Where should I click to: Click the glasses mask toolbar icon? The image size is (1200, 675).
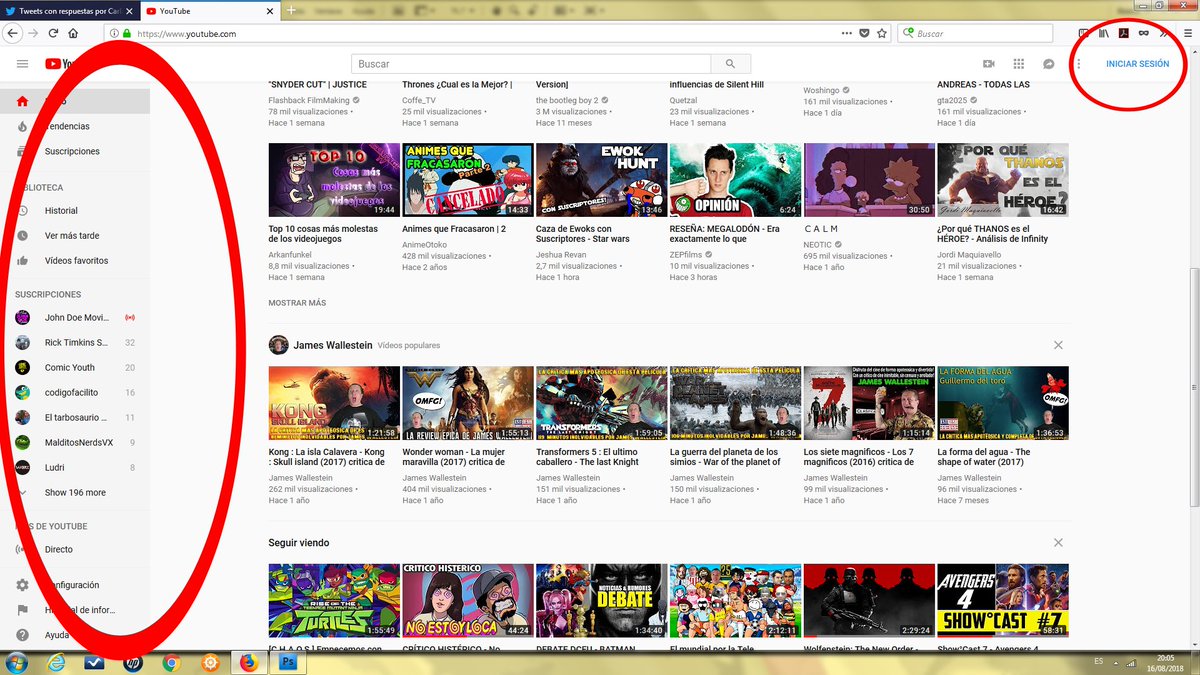[1144, 33]
